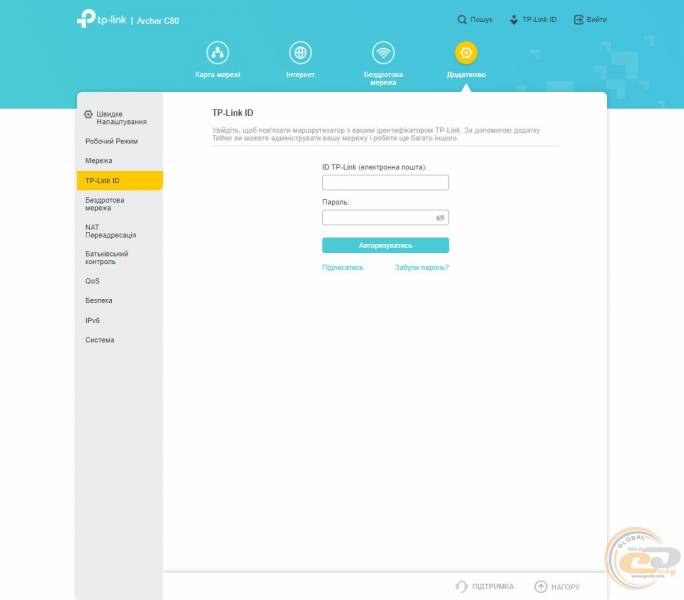
Task: Click the Швидке Налаштування gear icon
Action: point(88,114)
